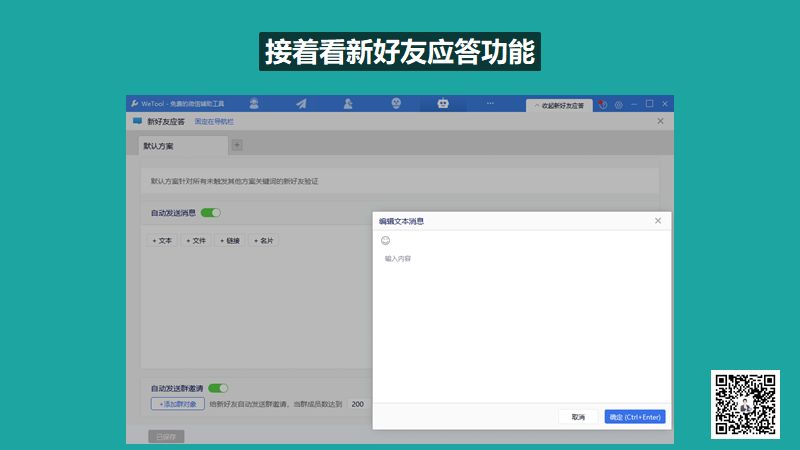
Task: Click the paper plane mass-send icon
Action: (x=301, y=103)
